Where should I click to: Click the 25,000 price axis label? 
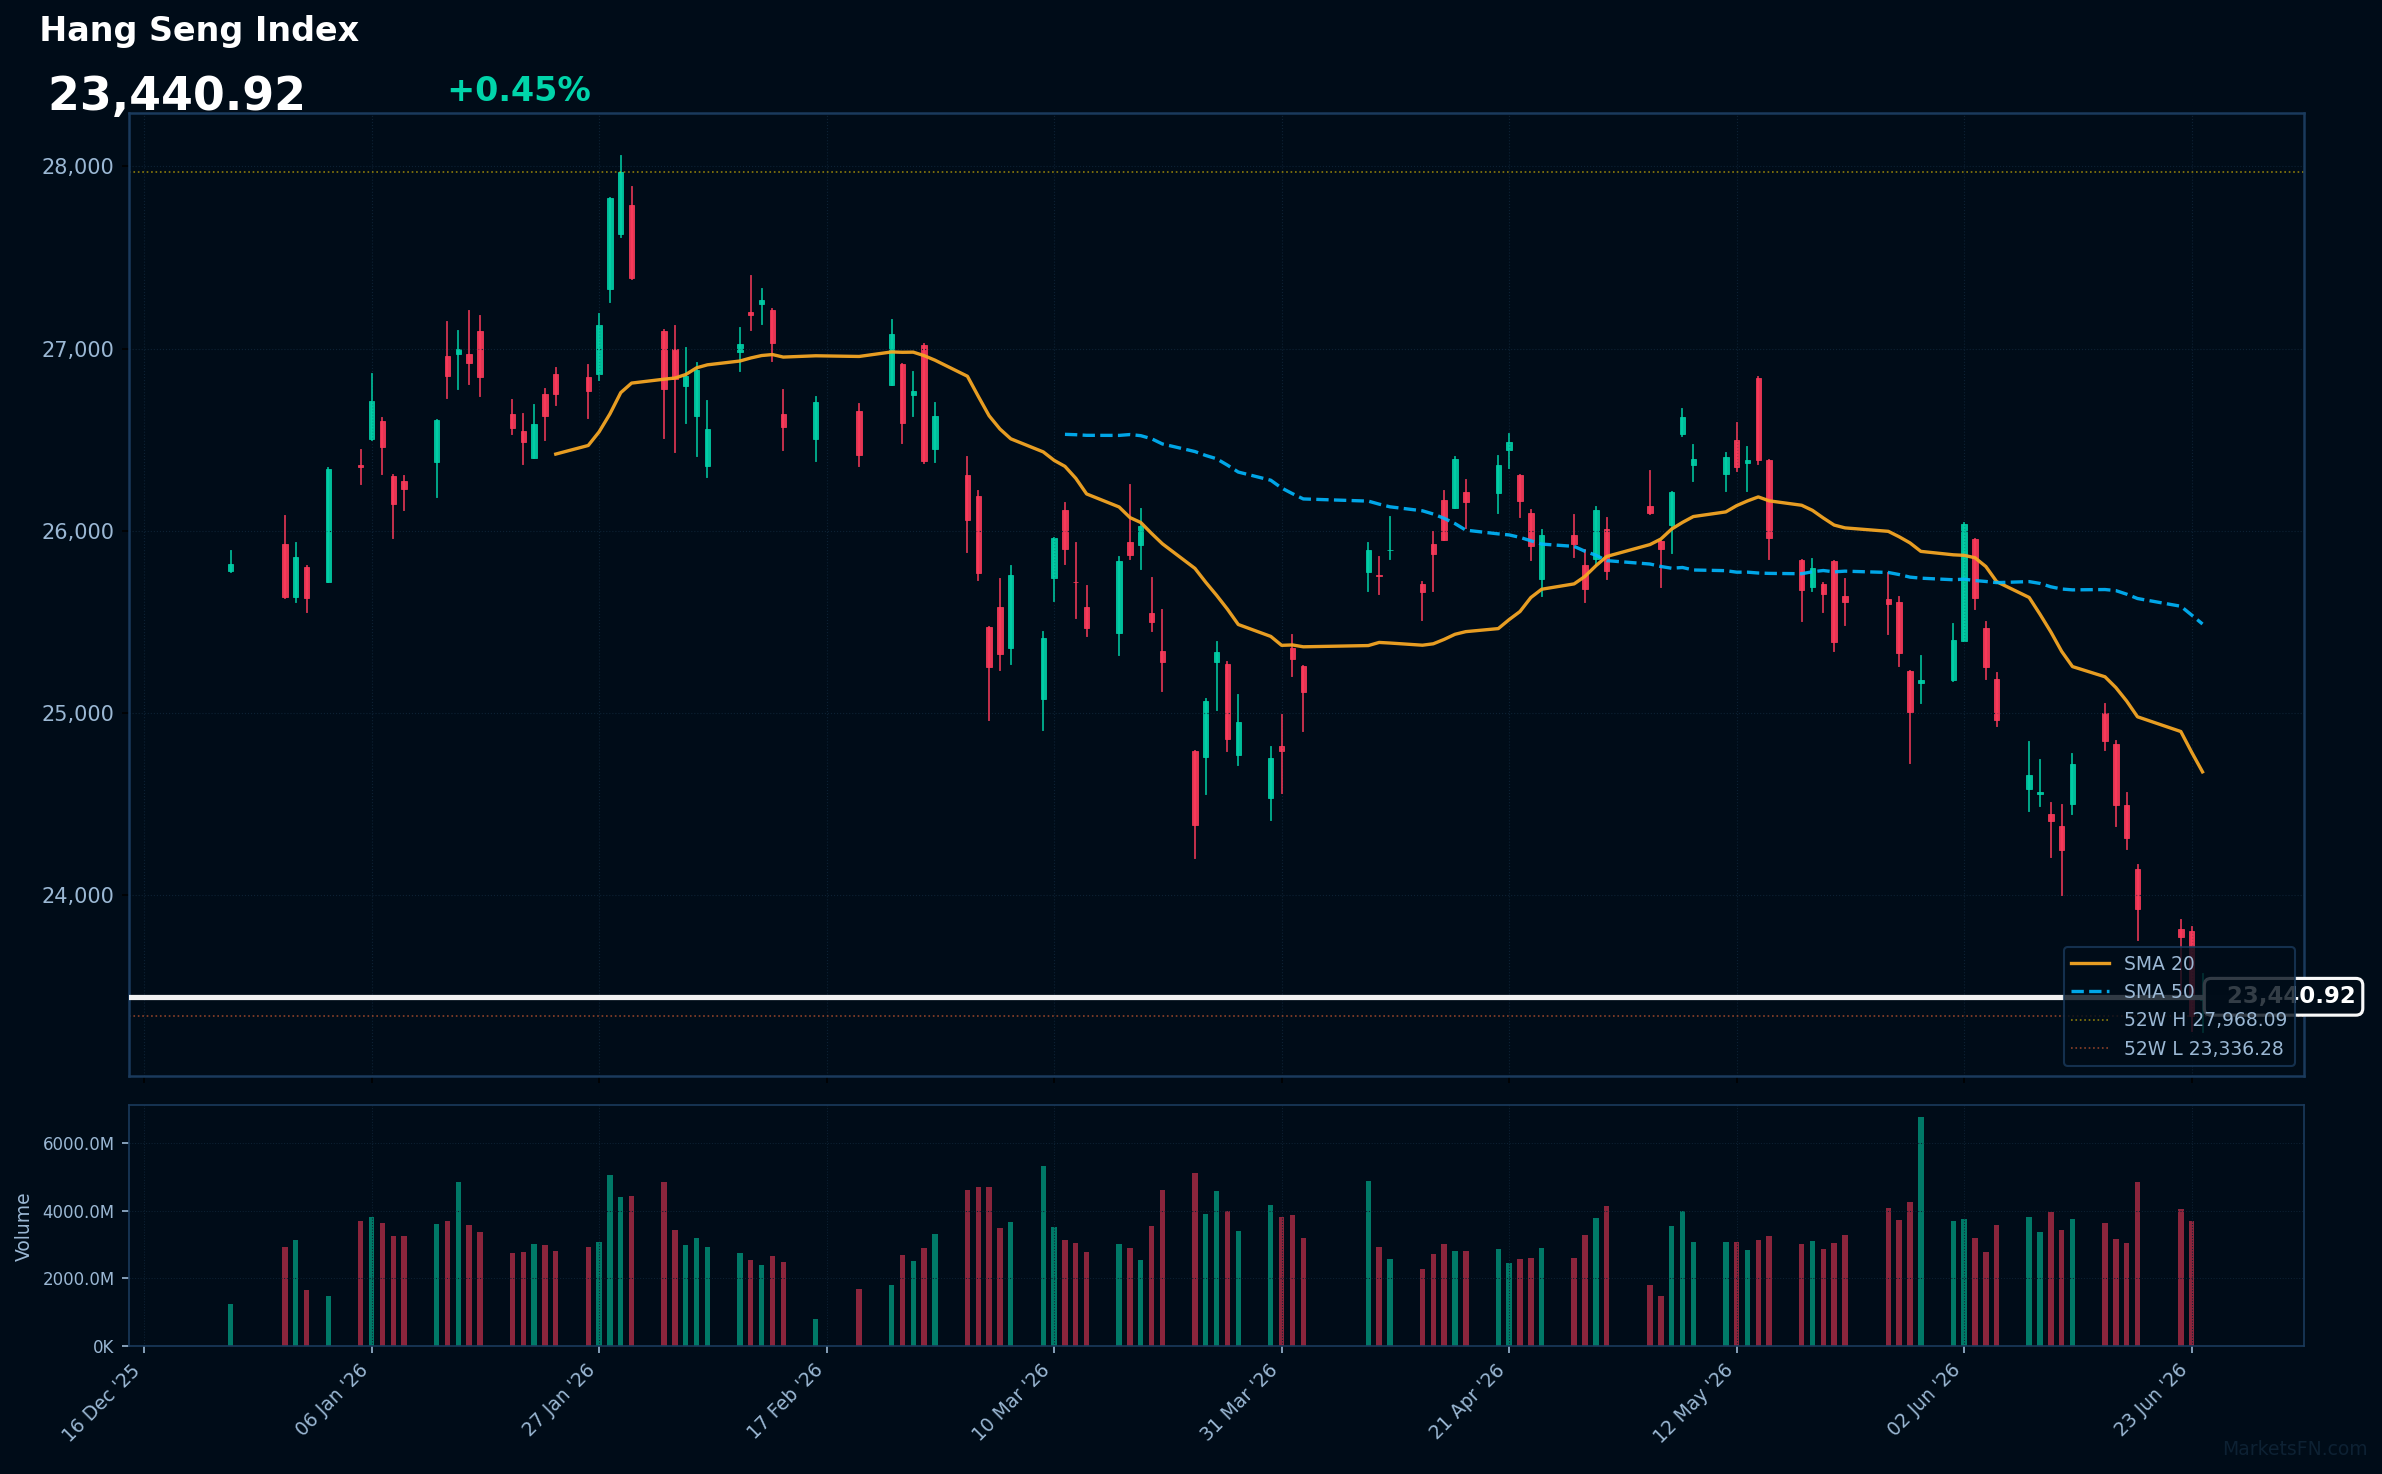point(77,714)
